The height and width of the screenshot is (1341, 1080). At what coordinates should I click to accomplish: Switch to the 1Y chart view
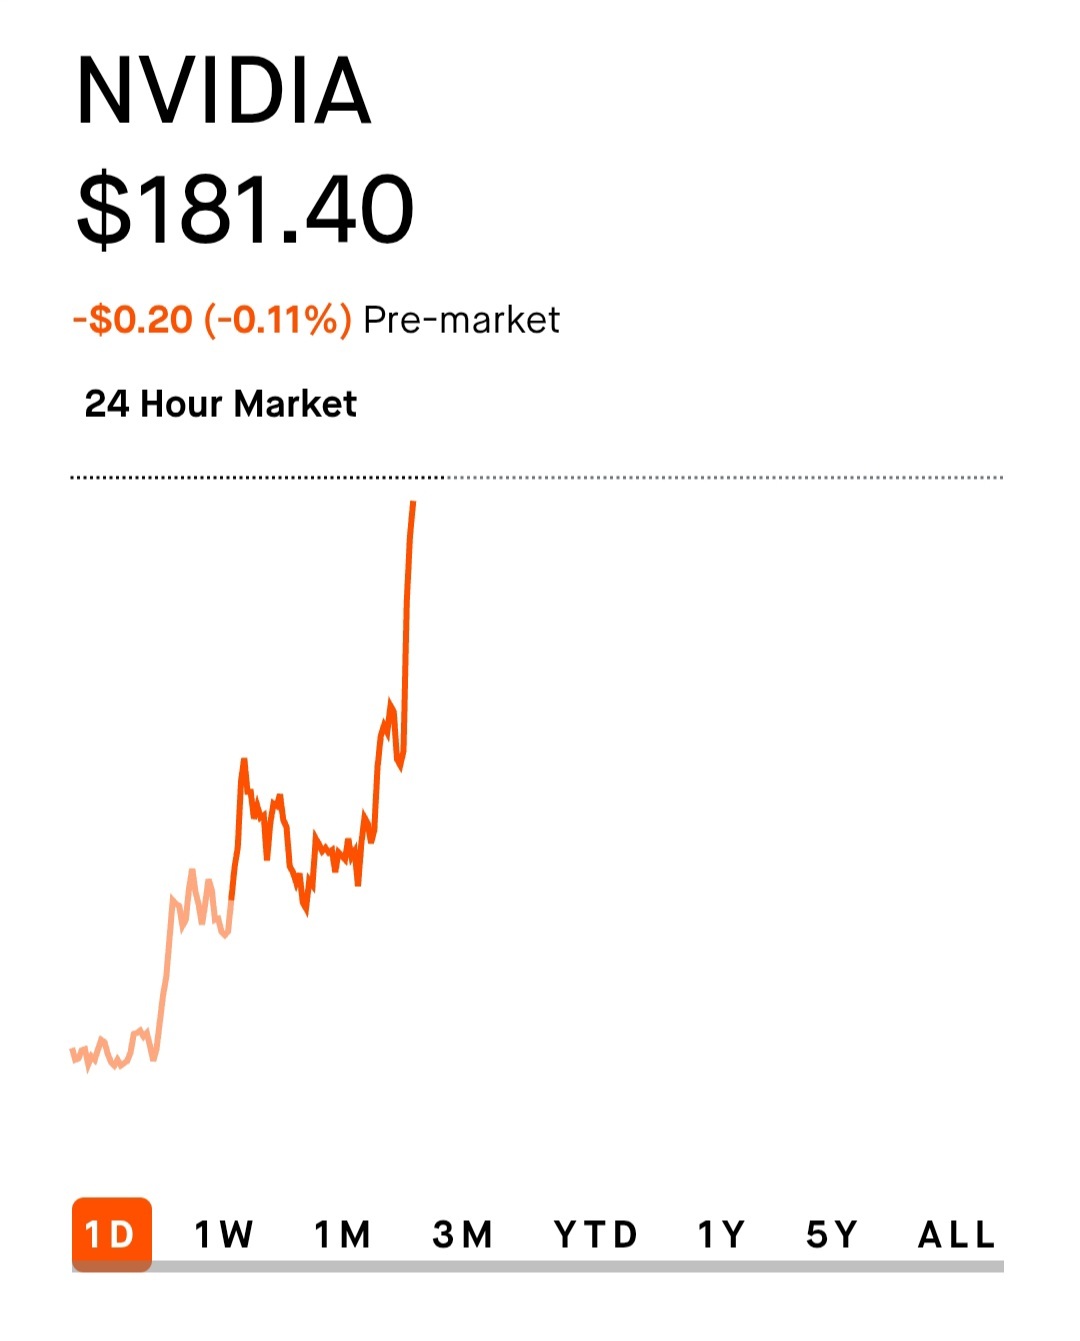click(x=721, y=1235)
